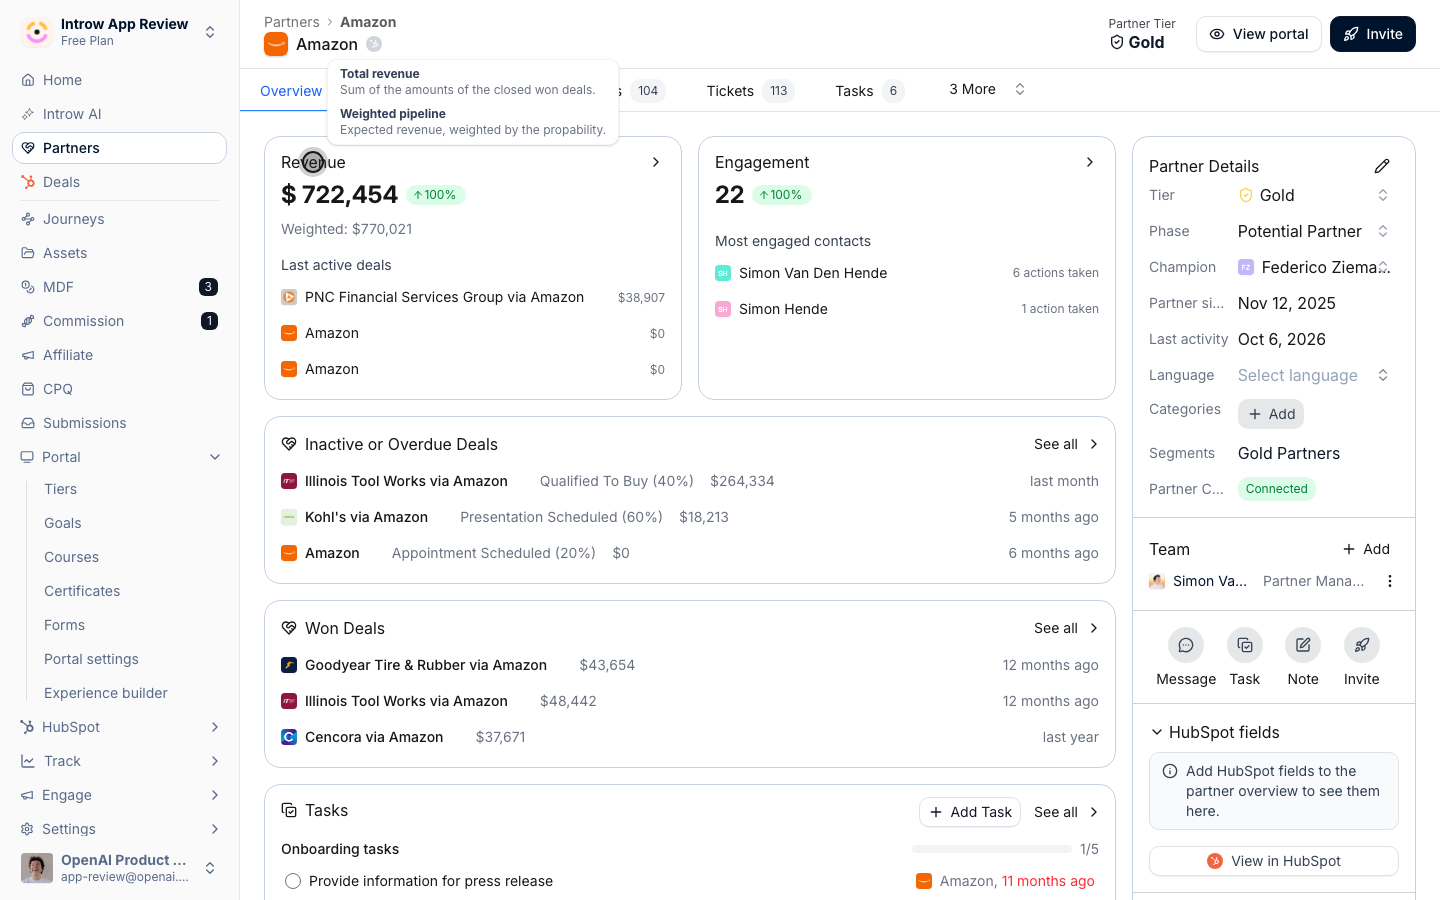1440x900 pixels.
Task: Click the Note icon button
Action: (1303, 645)
